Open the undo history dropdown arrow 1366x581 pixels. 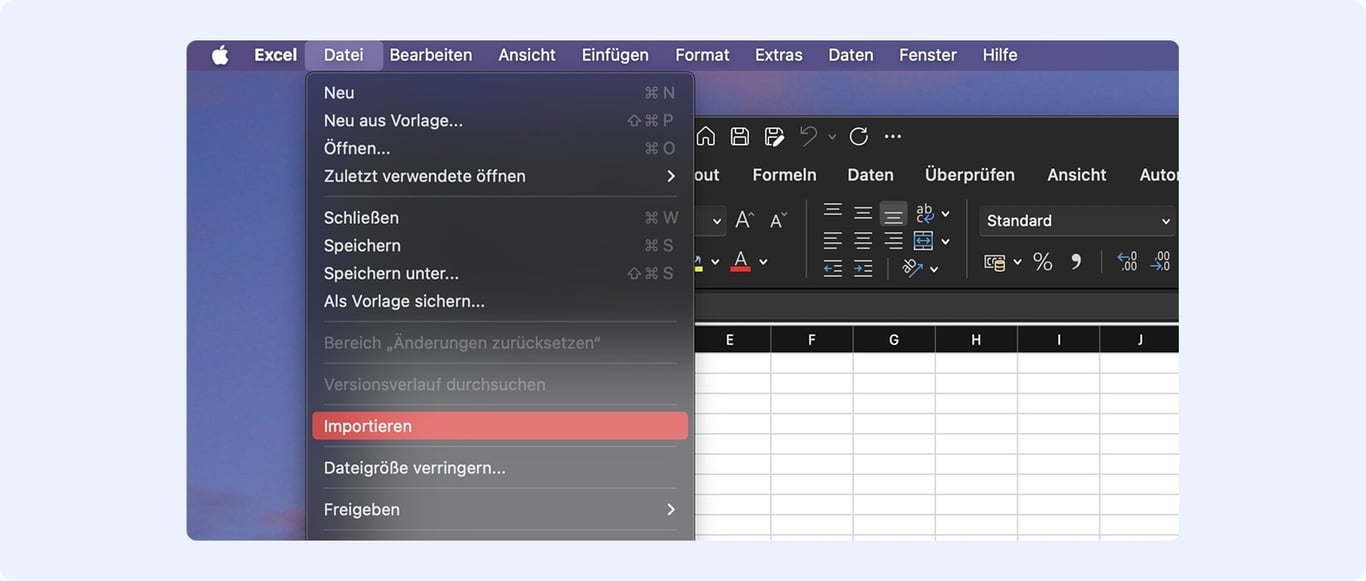832,137
